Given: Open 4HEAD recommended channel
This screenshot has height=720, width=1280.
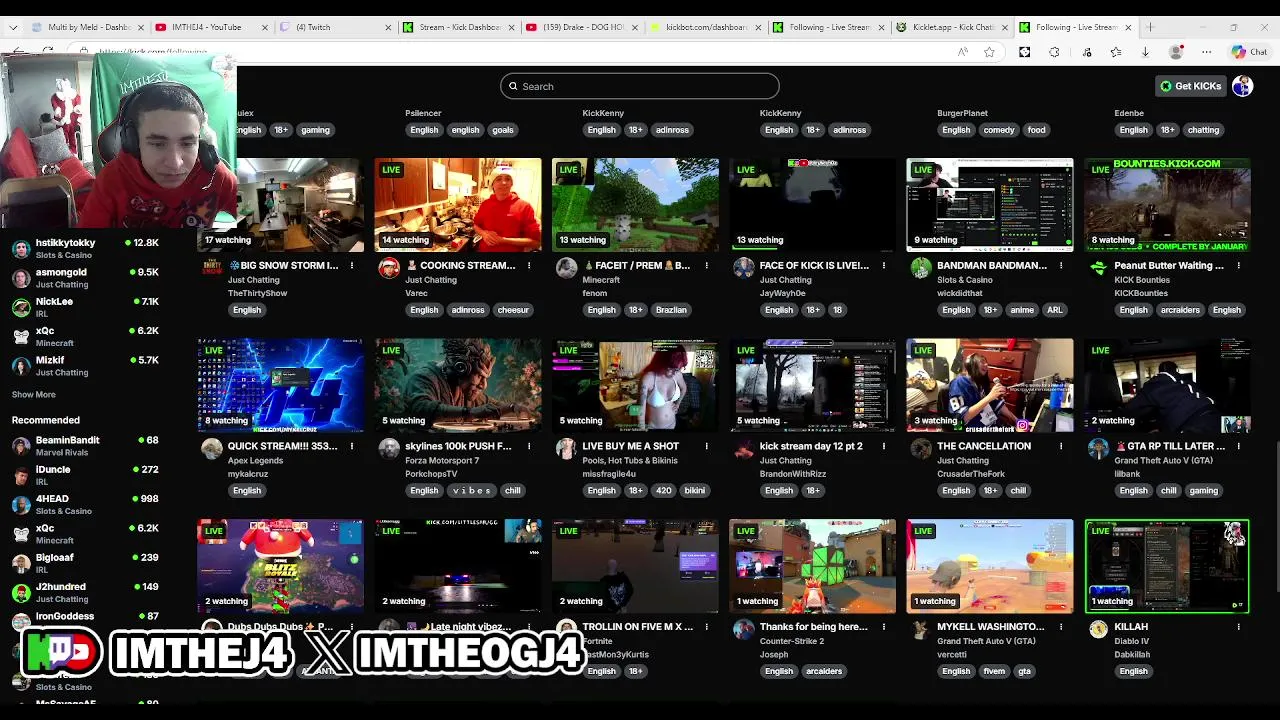Looking at the screenshot, I should (85, 504).
